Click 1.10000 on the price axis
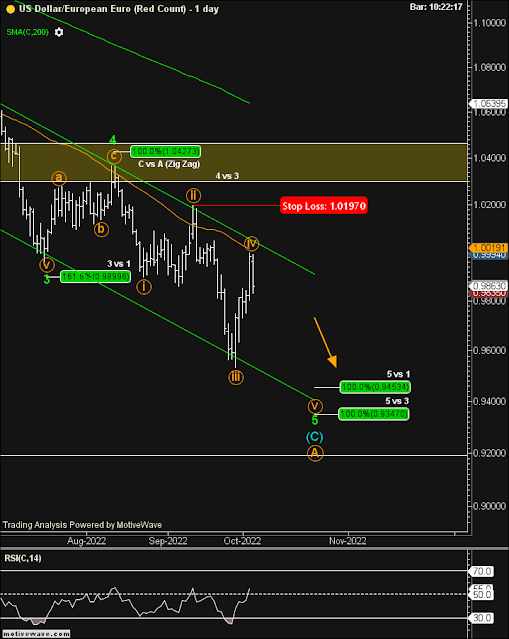 pos(490,23)
